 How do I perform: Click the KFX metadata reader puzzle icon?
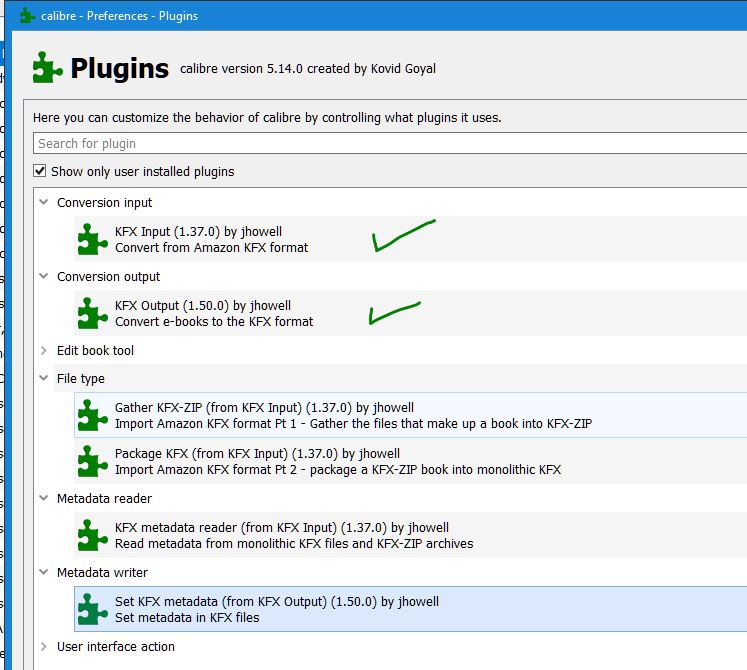coord(92,535)
